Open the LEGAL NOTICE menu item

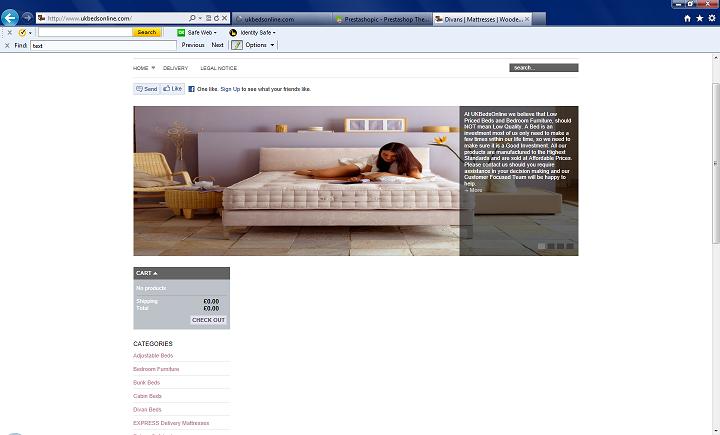[219, 68]
